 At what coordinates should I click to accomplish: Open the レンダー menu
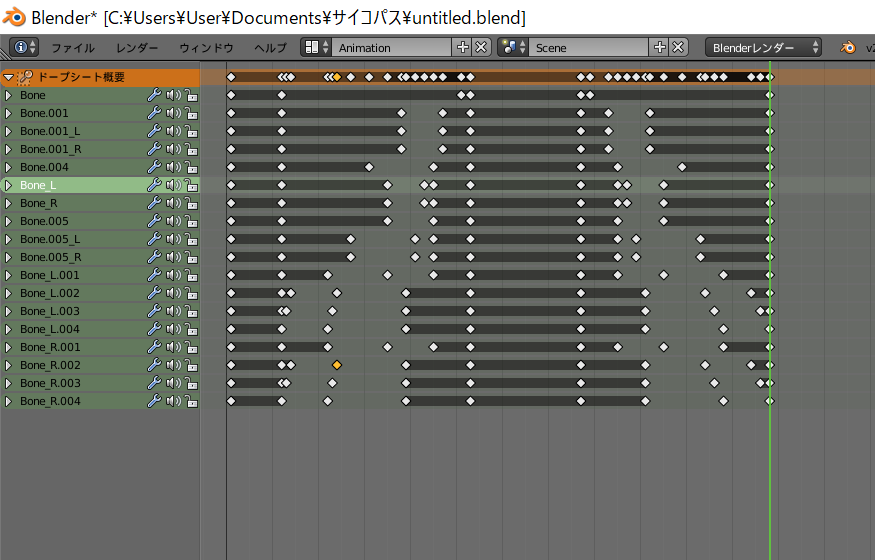click(137, 48)
